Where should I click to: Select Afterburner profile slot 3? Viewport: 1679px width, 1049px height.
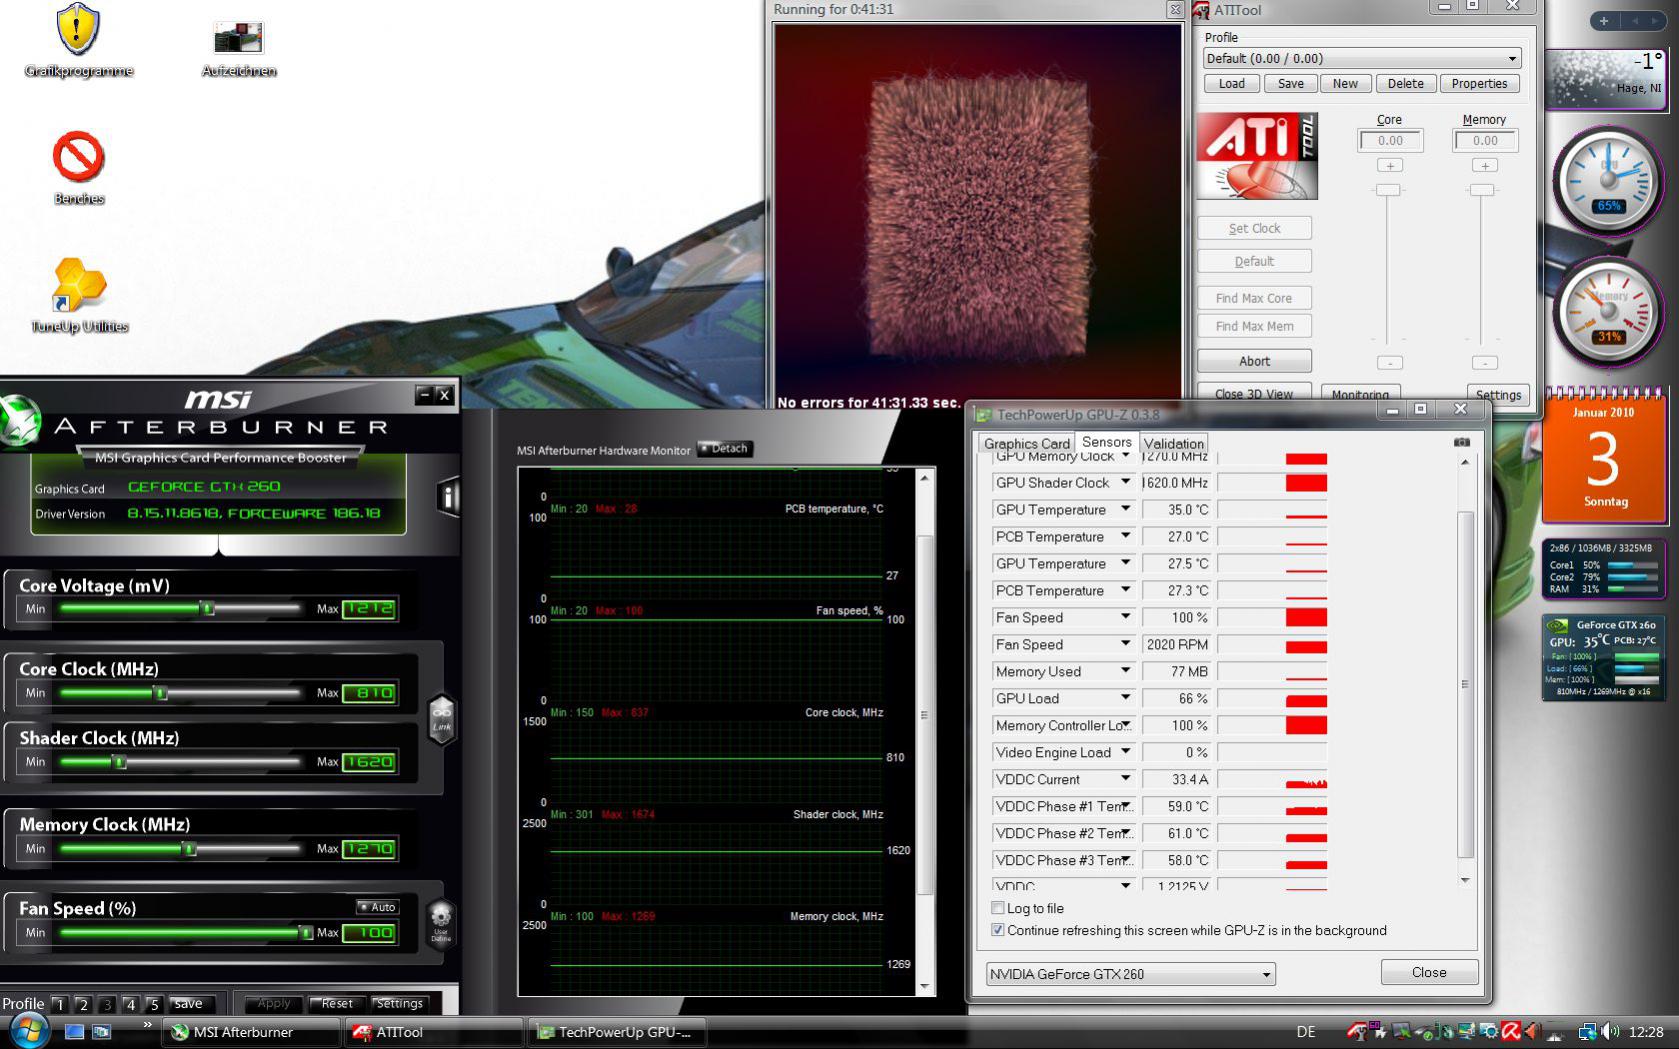click(x=107, y=1004)
